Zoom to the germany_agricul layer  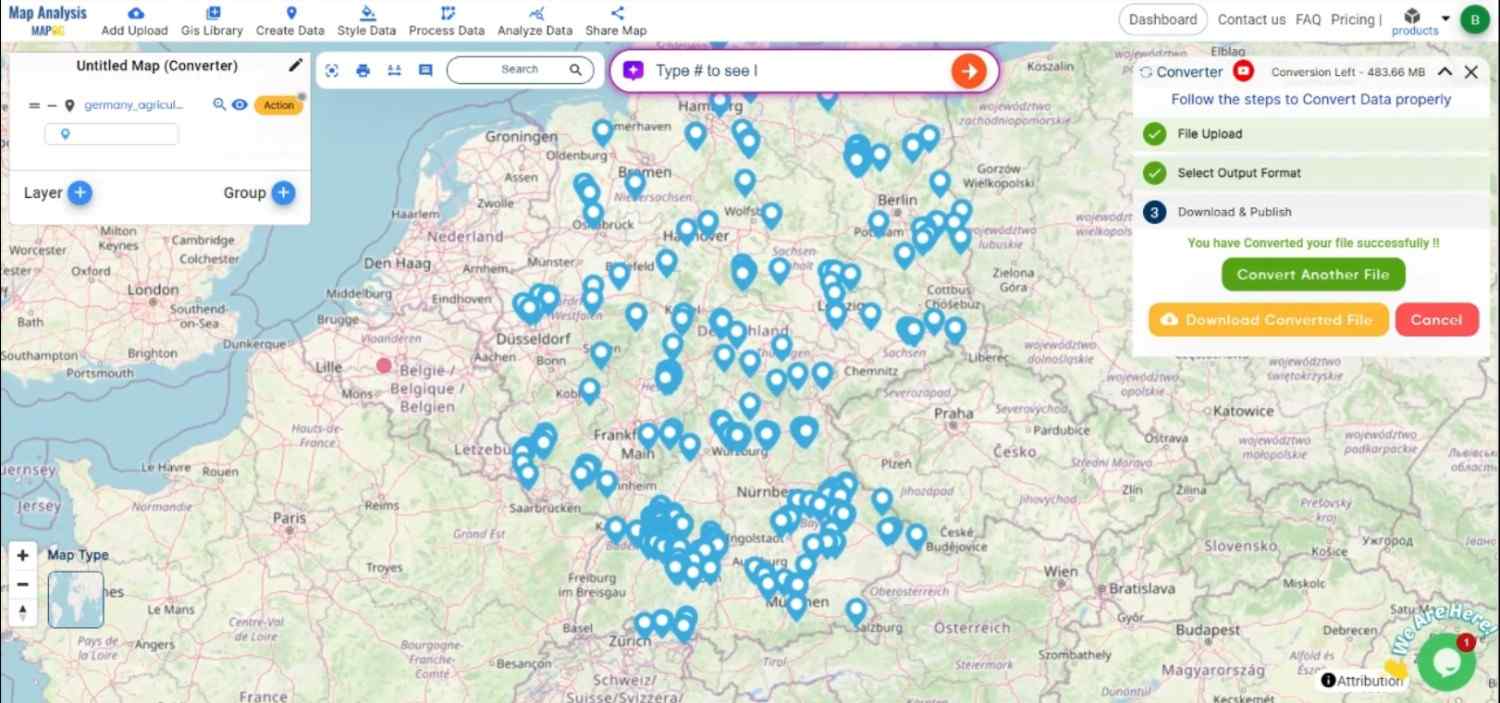pyautogui.click(x=219, y=104)
